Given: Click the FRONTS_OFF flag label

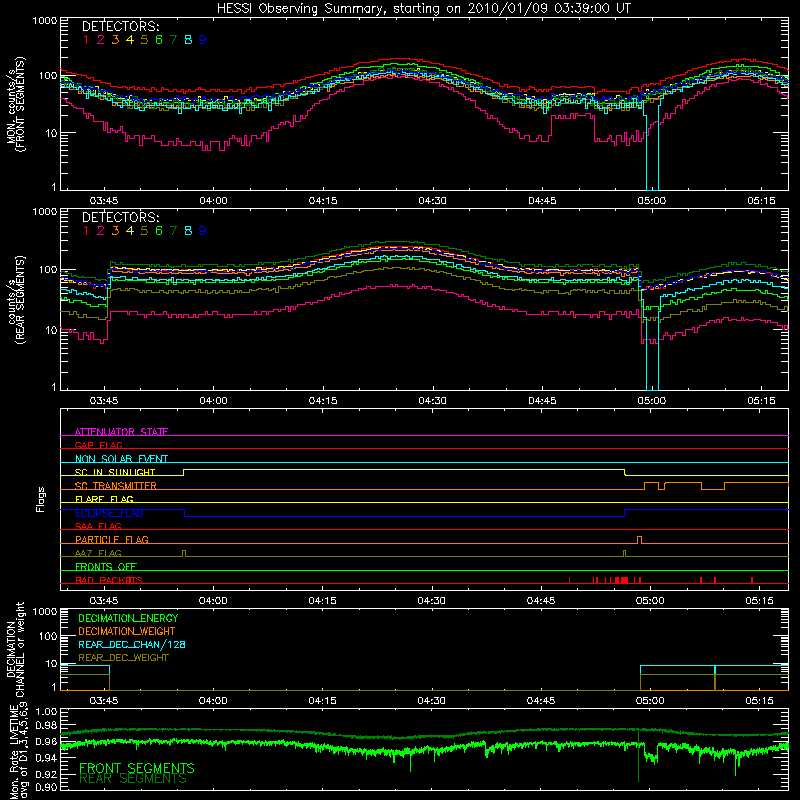Looking at the screenshot, I should (106, 567).
